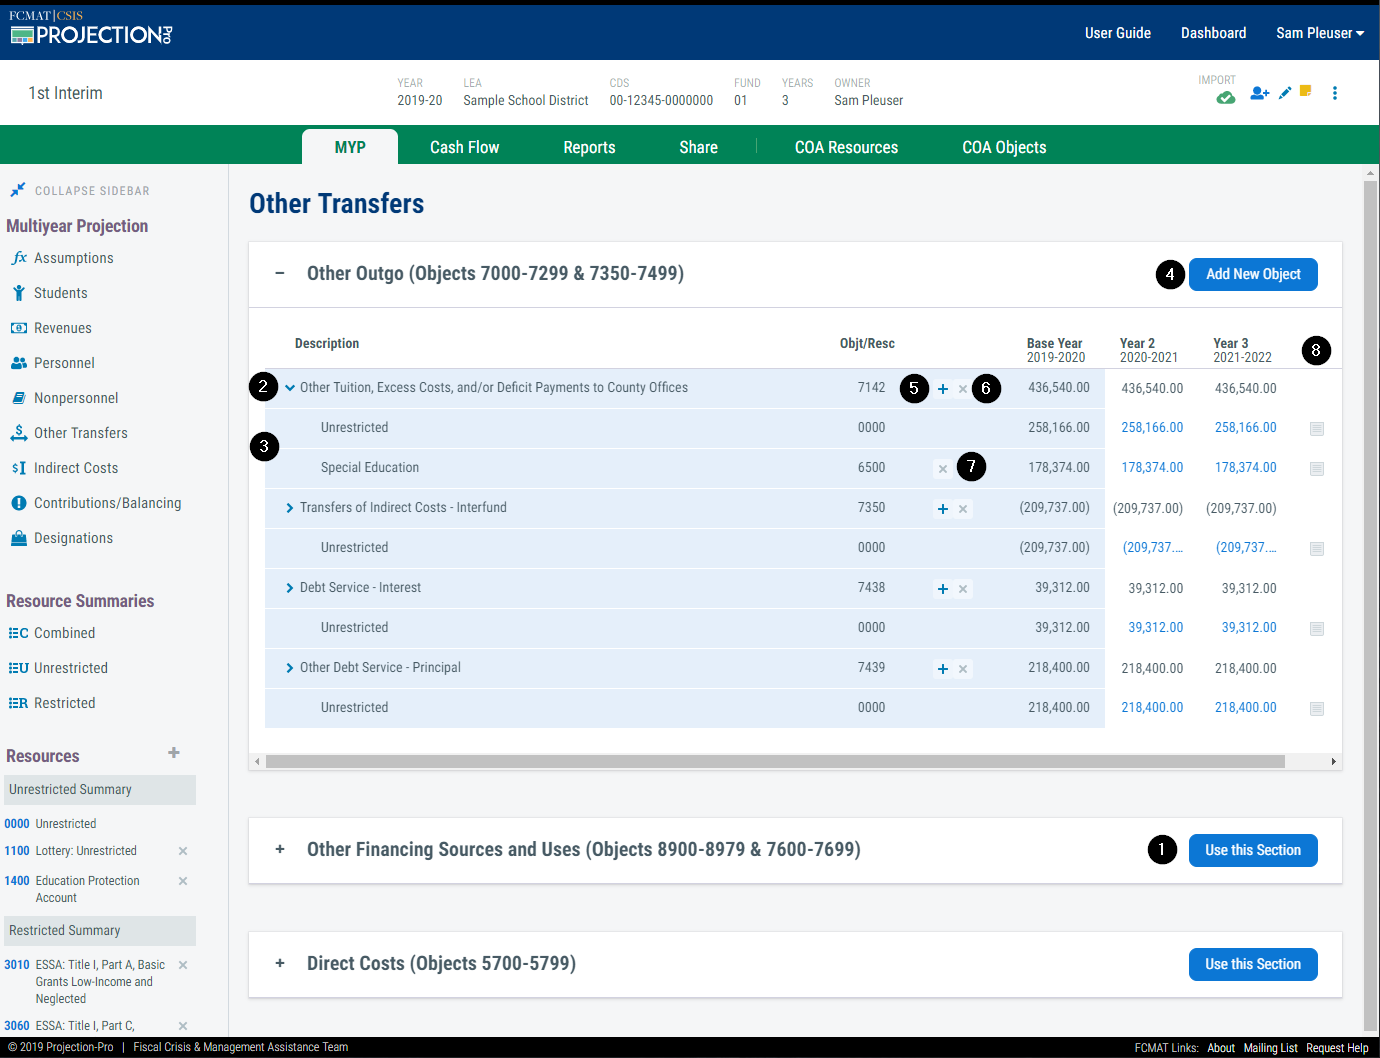The width and height of the screenshot is (1380, 1058).
Task: Open the Reports tab
Action: point(589,147)
